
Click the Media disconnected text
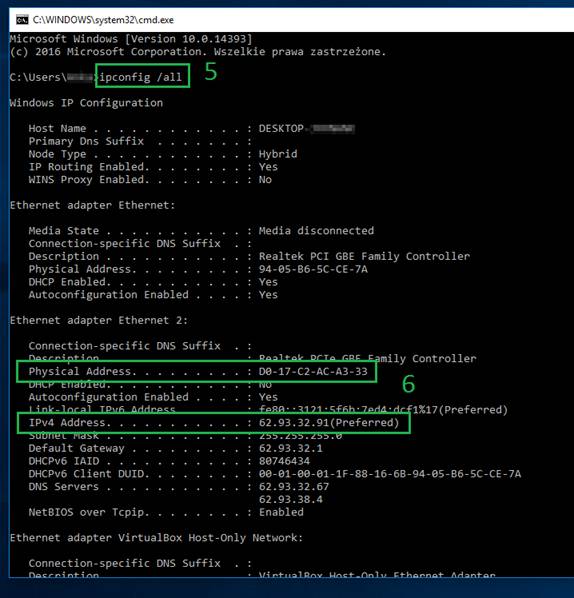coord(316,231)
